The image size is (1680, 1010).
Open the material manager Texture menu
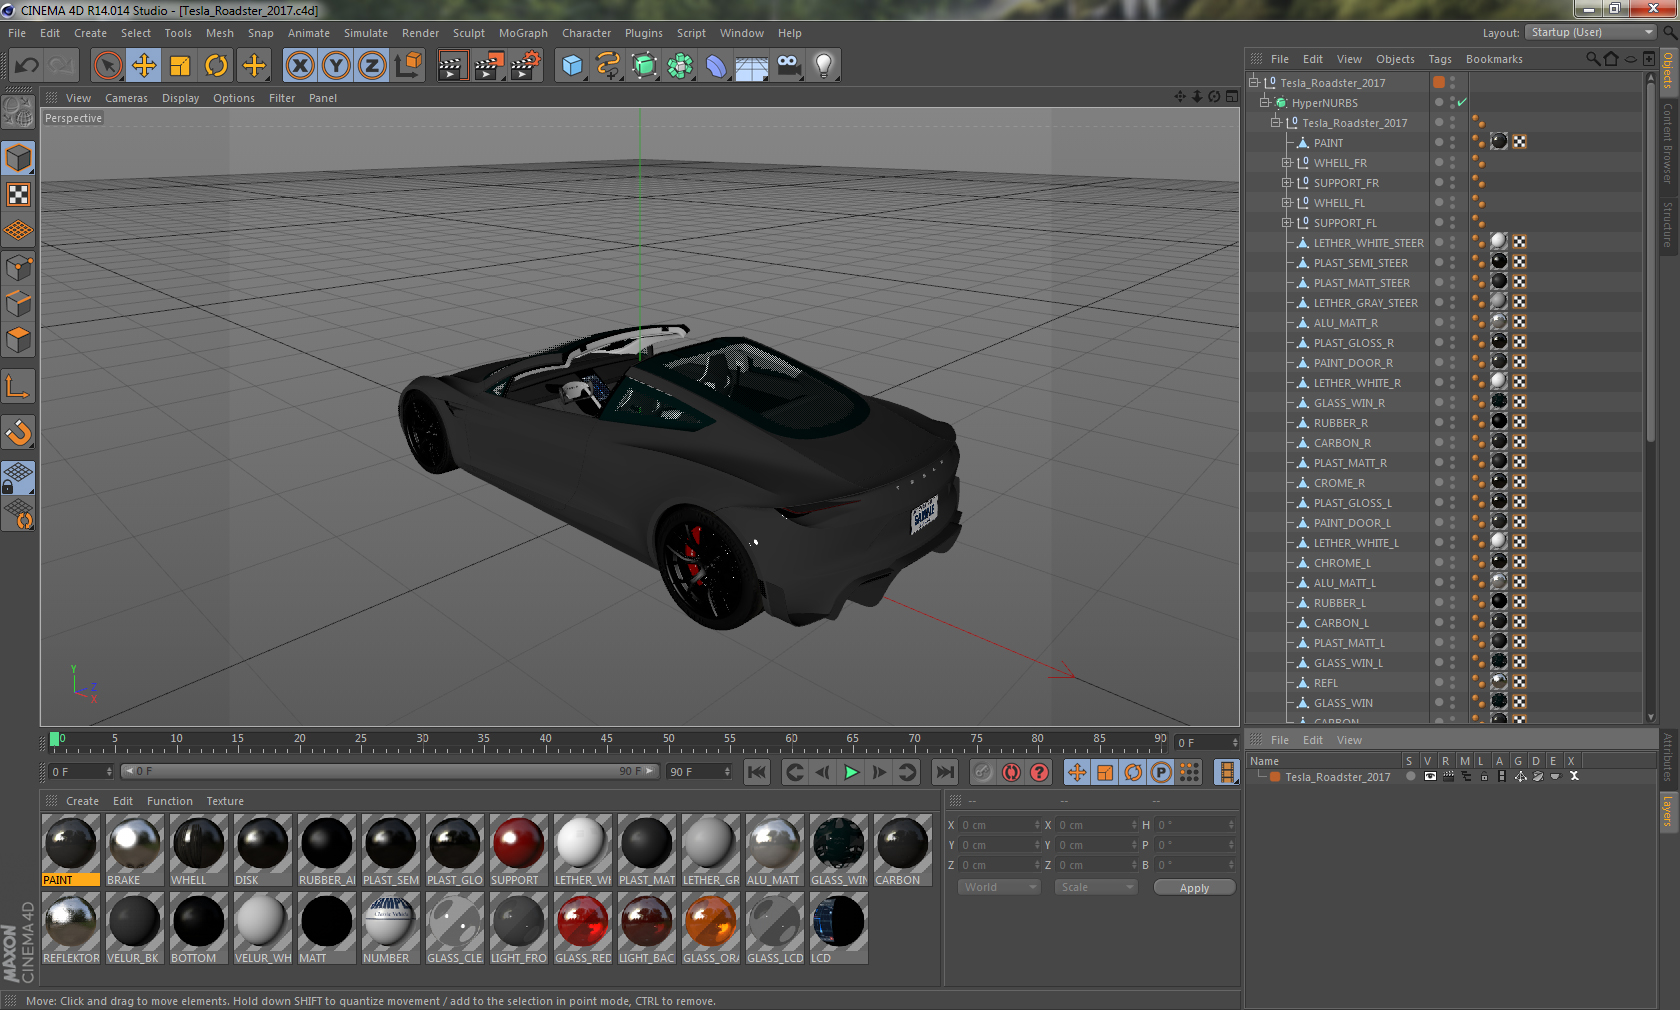[225, 801]
